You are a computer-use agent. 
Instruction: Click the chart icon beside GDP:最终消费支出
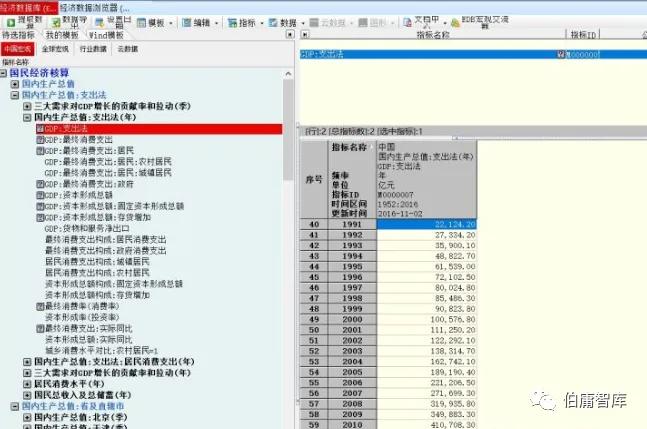tap(40, 139)
